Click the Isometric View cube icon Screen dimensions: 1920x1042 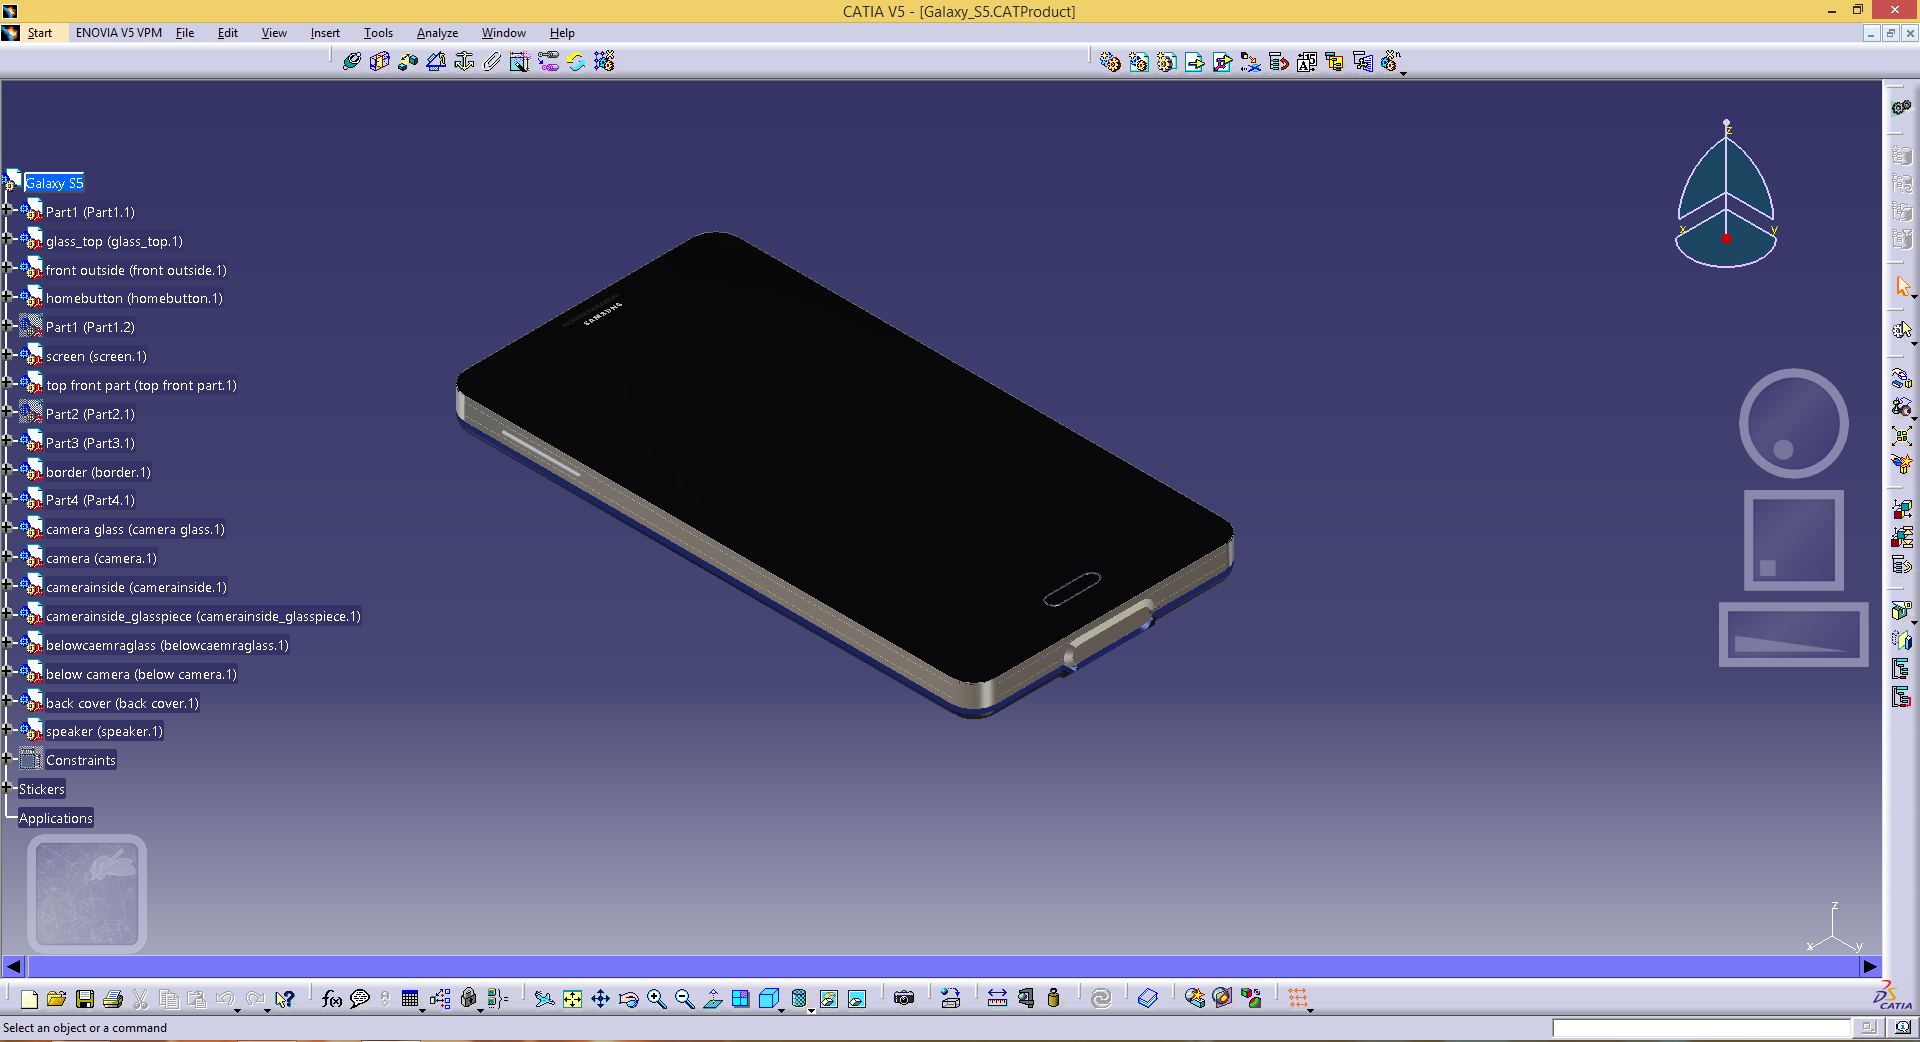pos(769,998)
